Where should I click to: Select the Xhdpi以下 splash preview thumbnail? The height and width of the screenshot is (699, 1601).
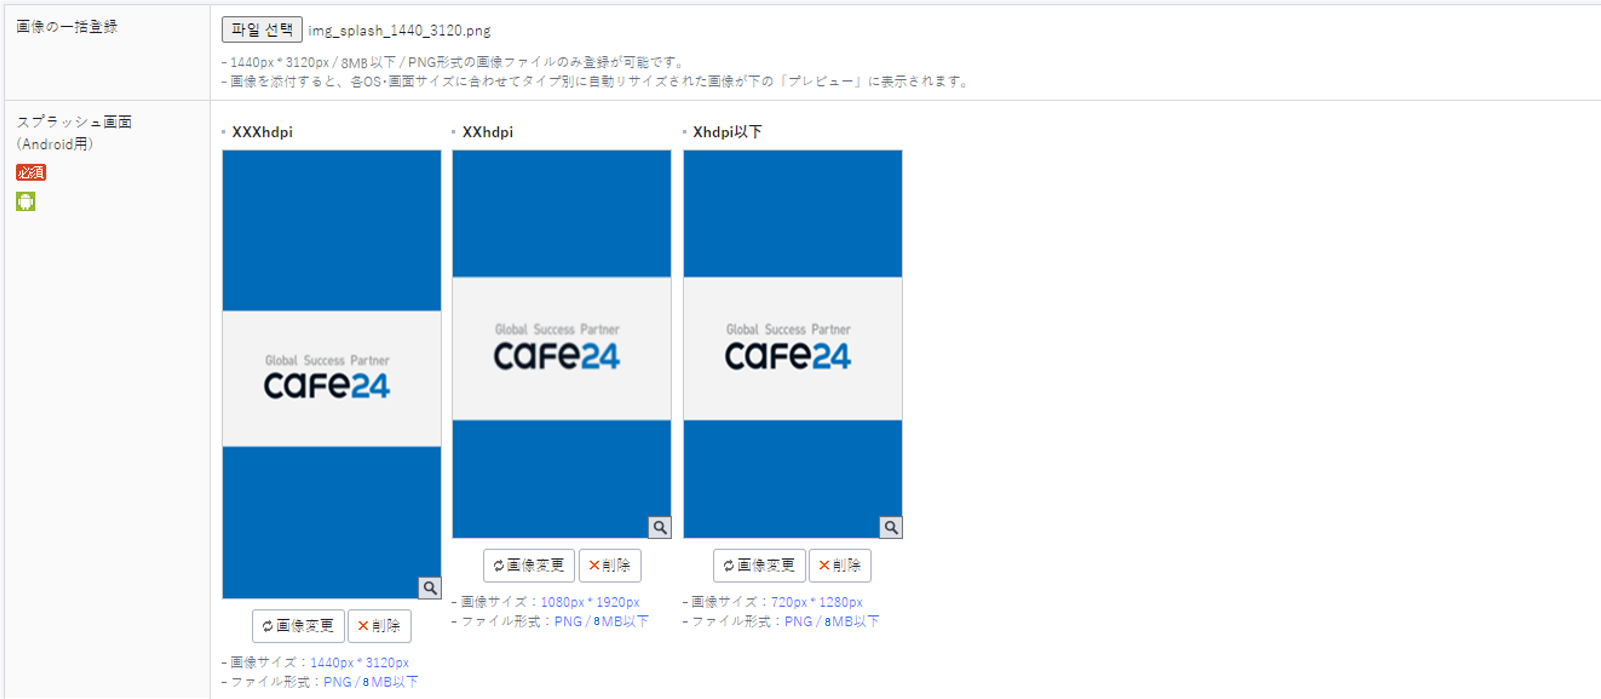tap(793, 344)
